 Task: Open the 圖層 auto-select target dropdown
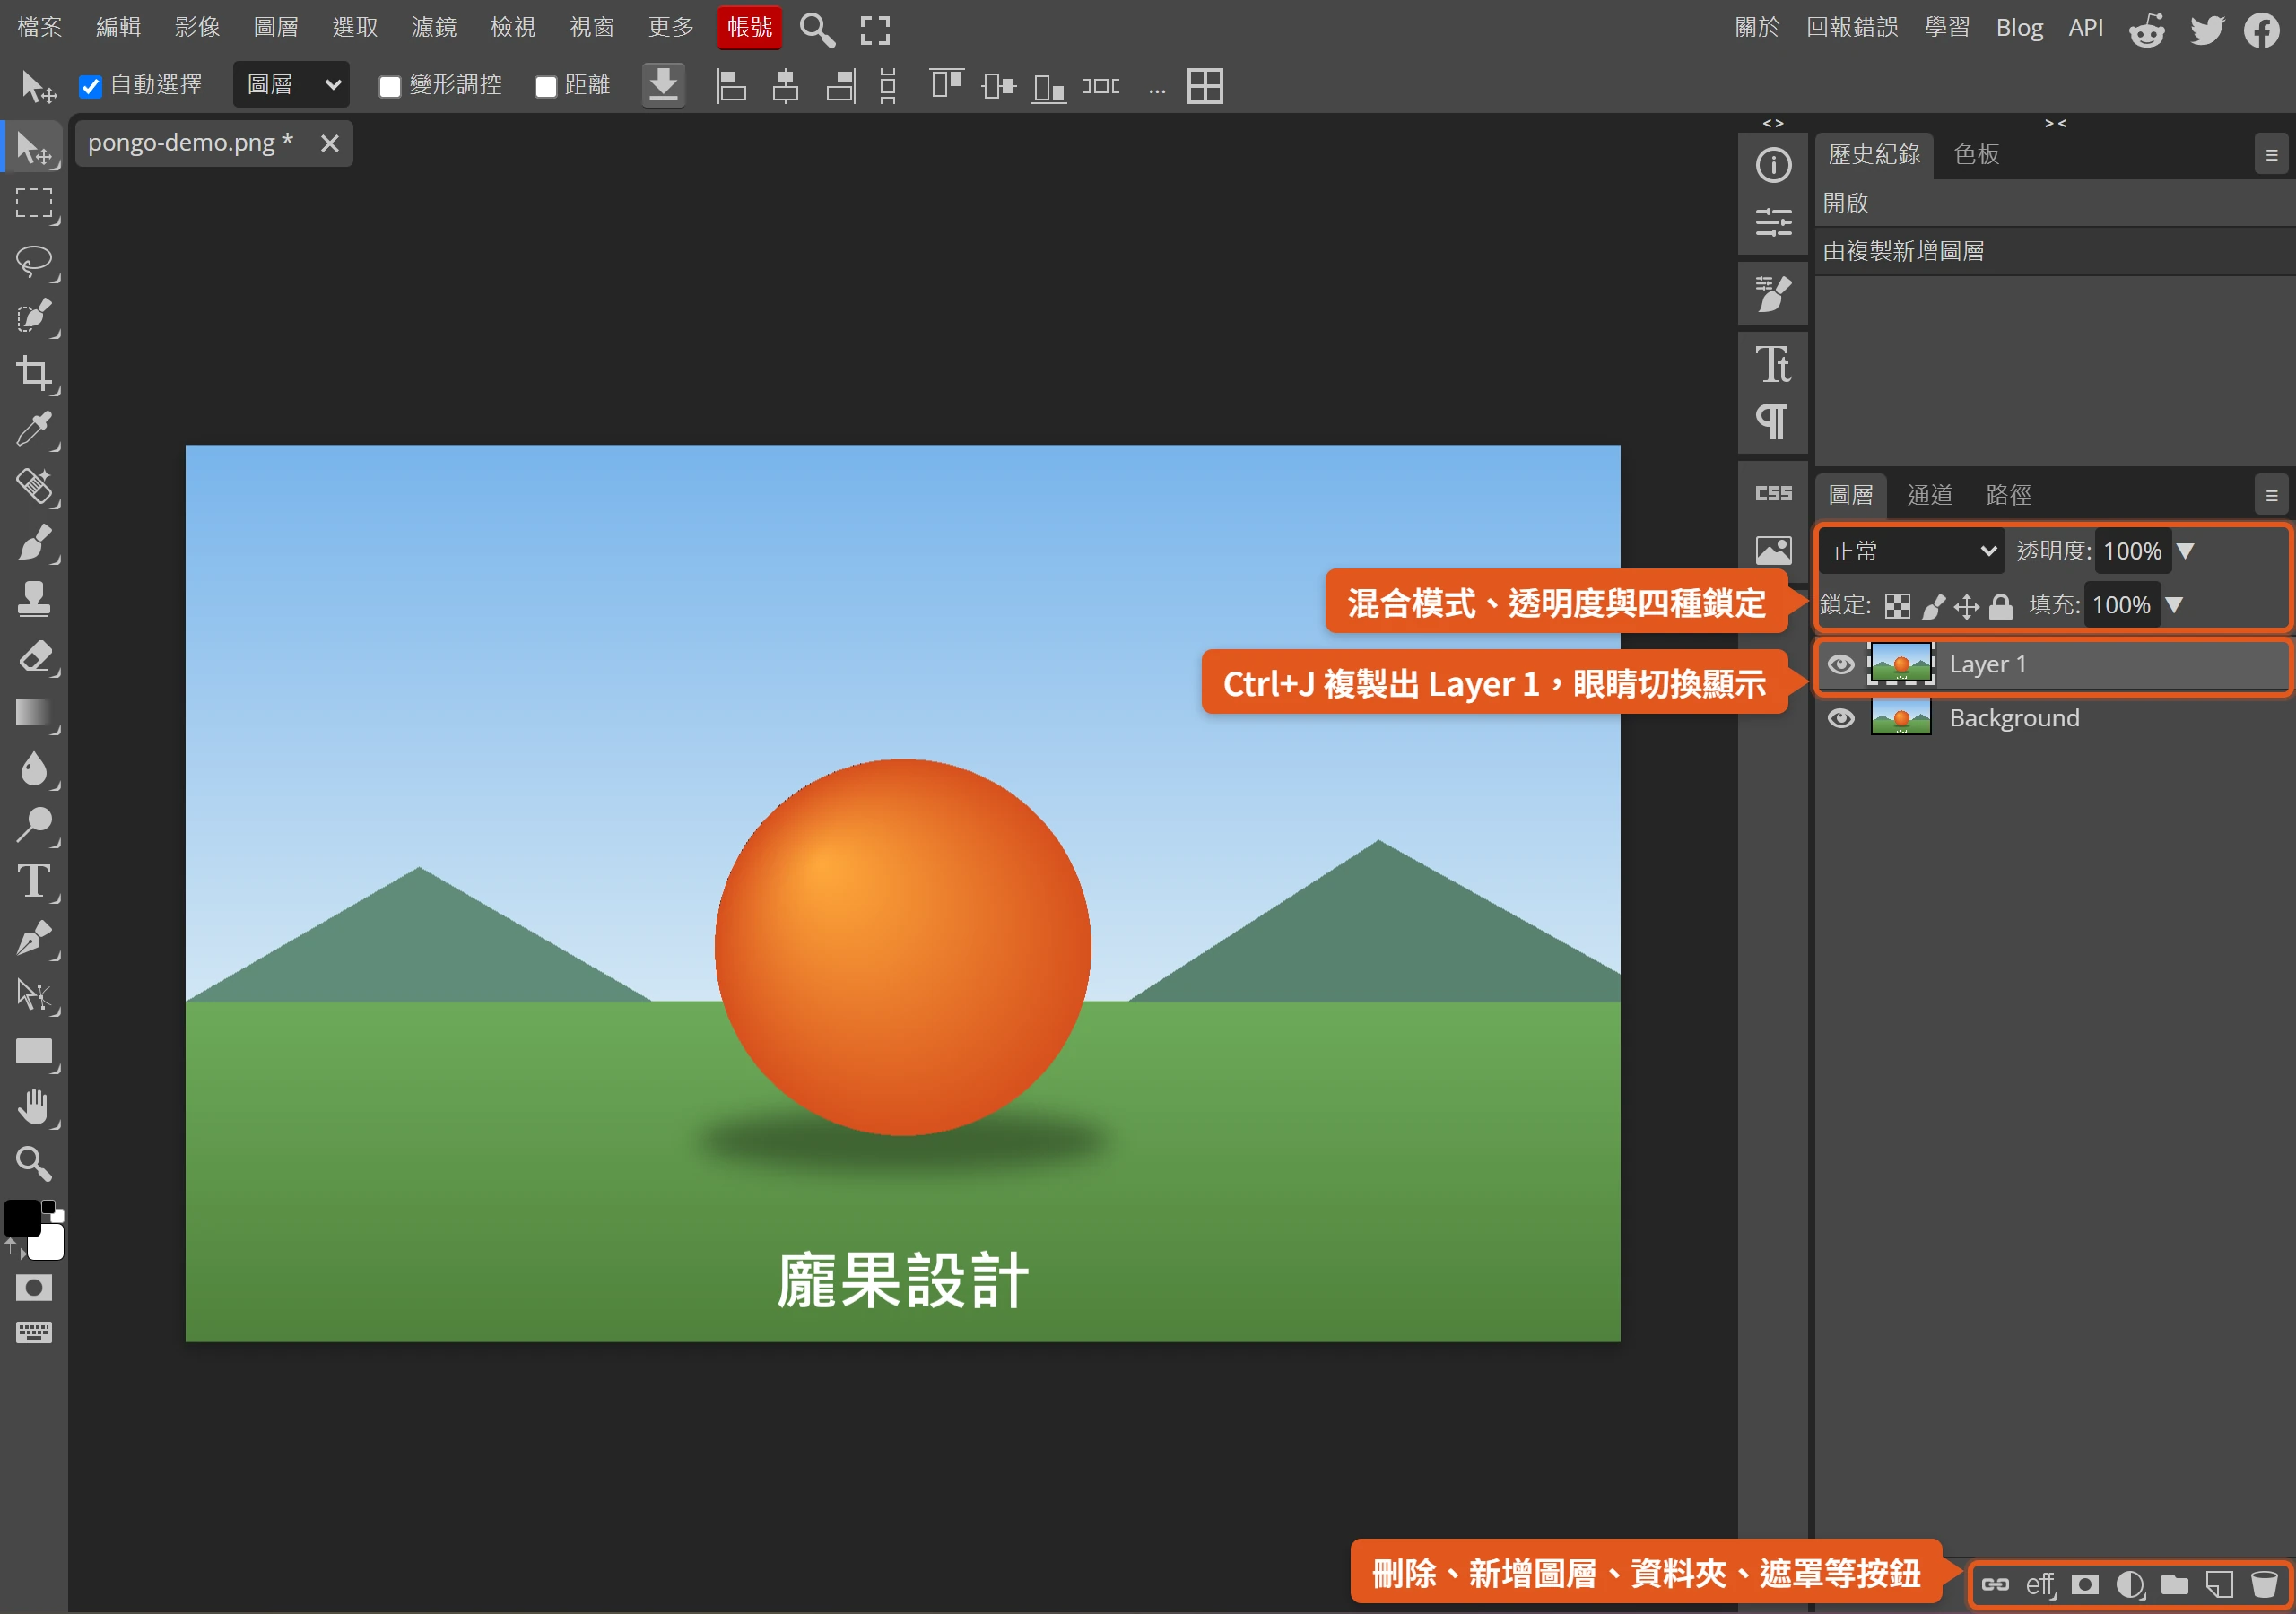(x=291, y=85)
